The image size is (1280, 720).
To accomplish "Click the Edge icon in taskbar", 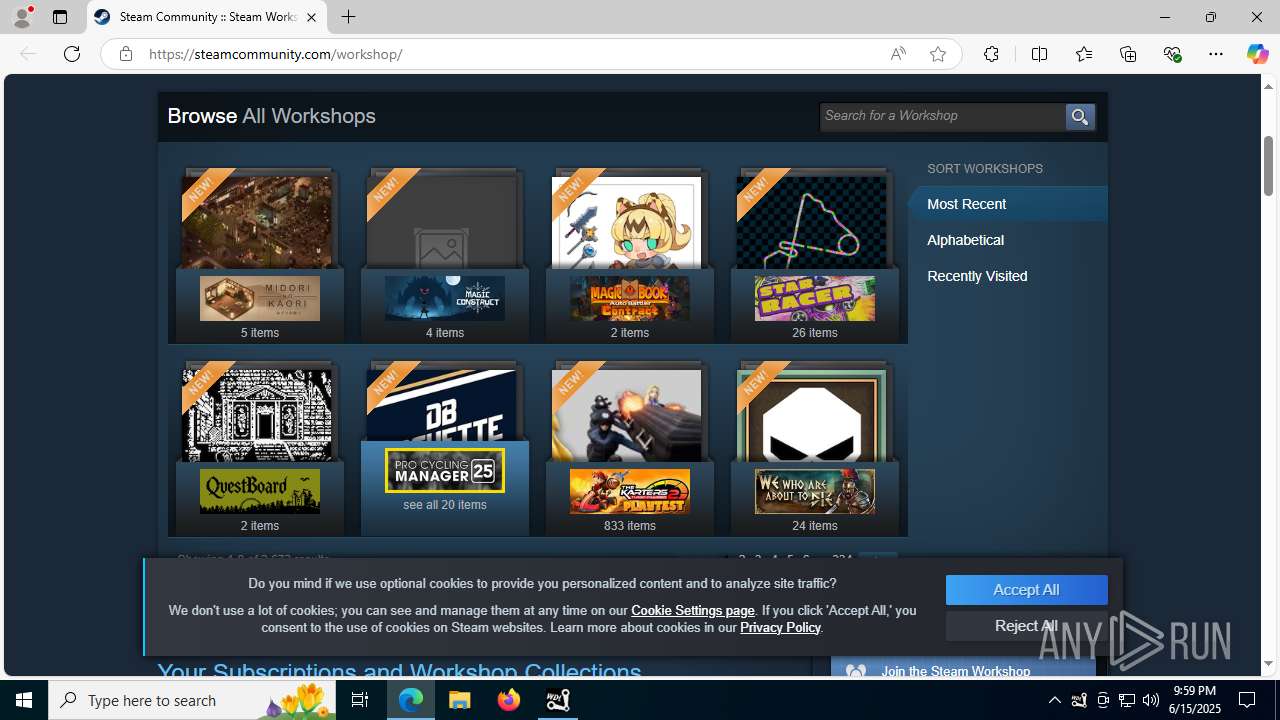I will coord(411,700).
